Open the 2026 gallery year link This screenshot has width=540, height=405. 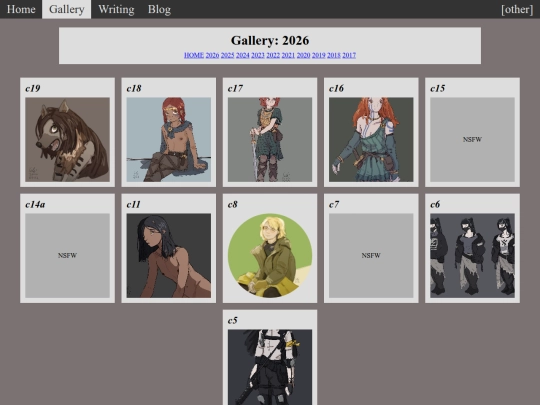click(x=212, y=55)
